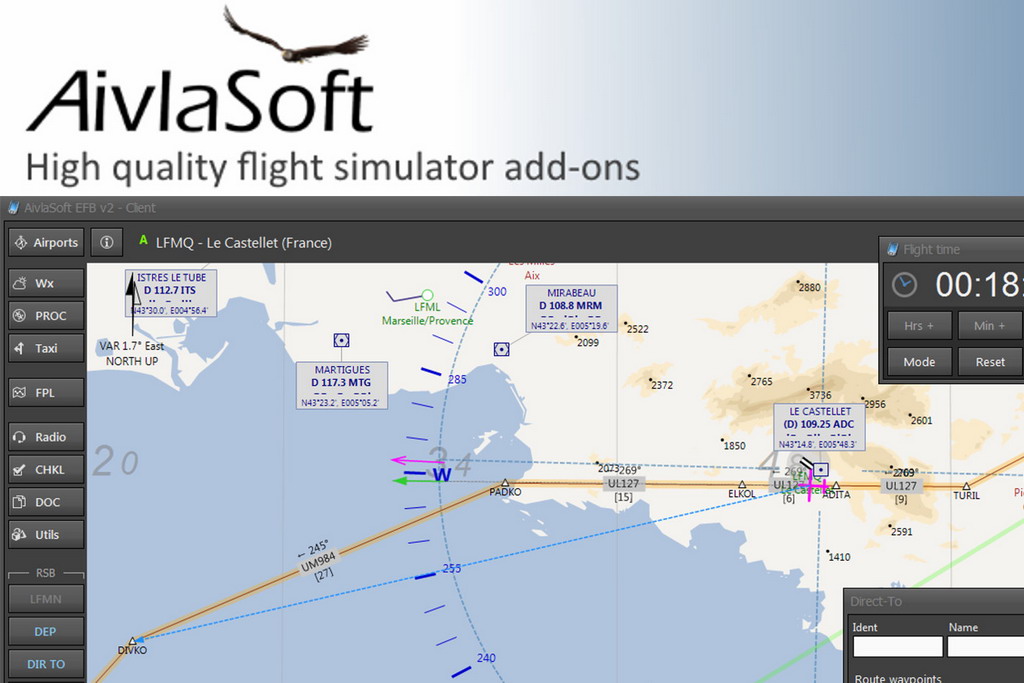Viewport: 1024px width, 683px height.
Task: Click the airport information (i) icon
Action: 107,242
